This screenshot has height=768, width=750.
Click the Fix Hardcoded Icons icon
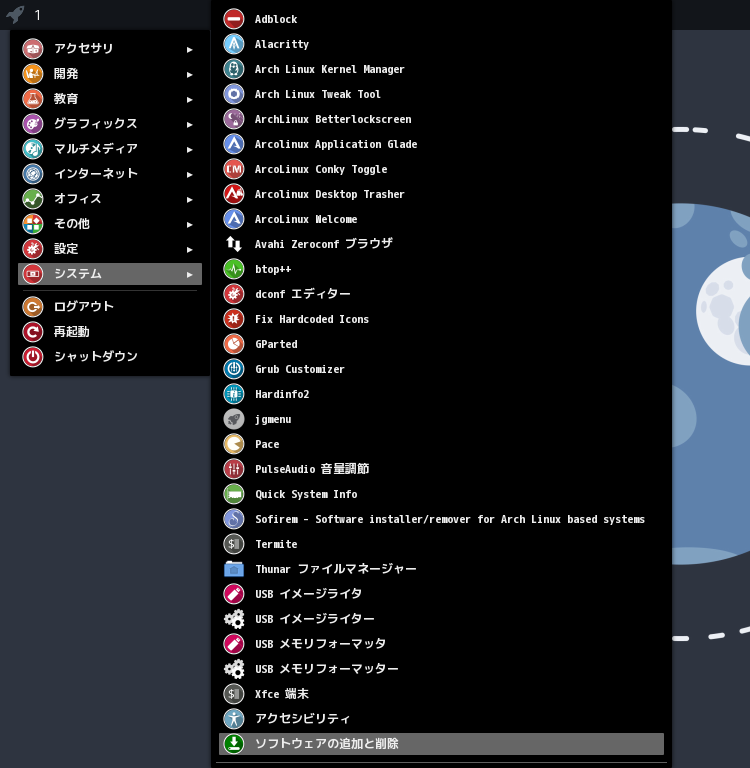click(234, 319)
